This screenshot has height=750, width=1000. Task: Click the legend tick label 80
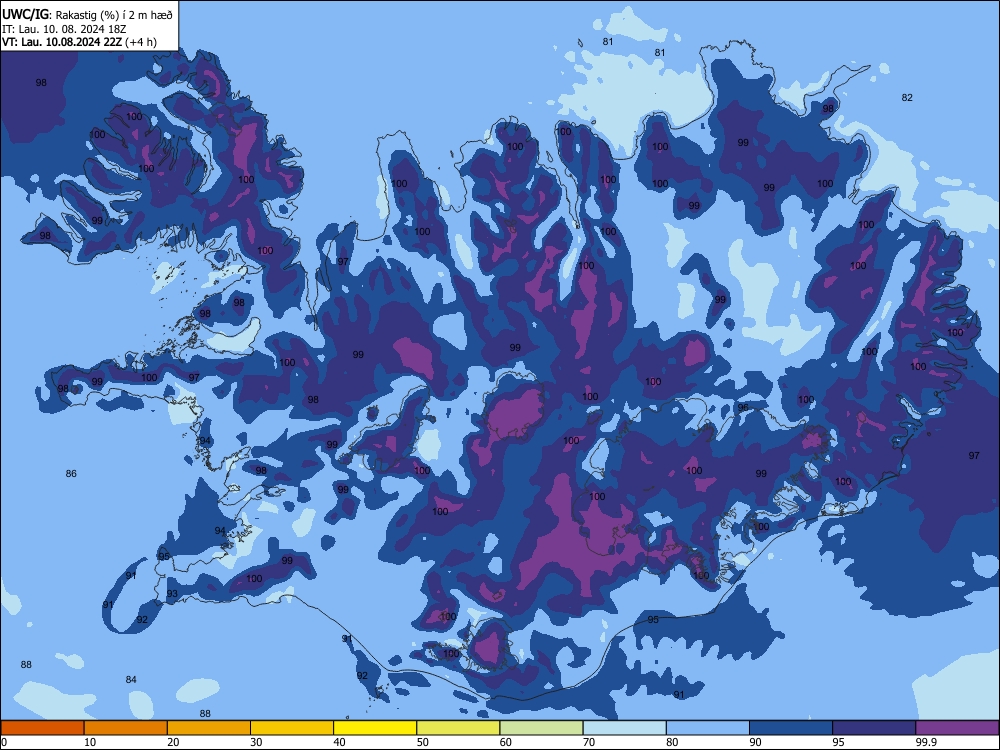click(672, 742)
